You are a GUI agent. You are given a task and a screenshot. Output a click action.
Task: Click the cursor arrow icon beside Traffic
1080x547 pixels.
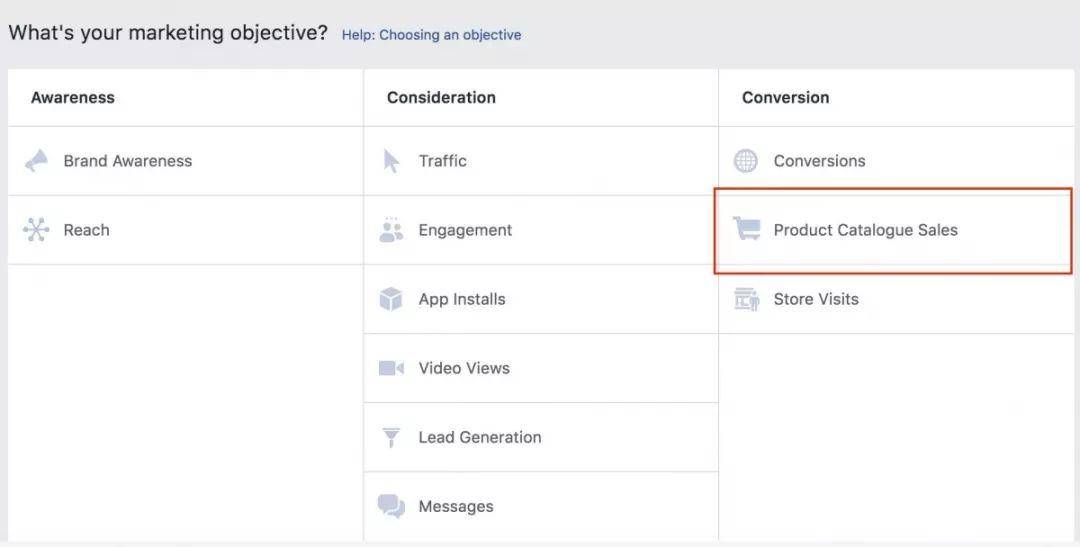pos(392,161)
